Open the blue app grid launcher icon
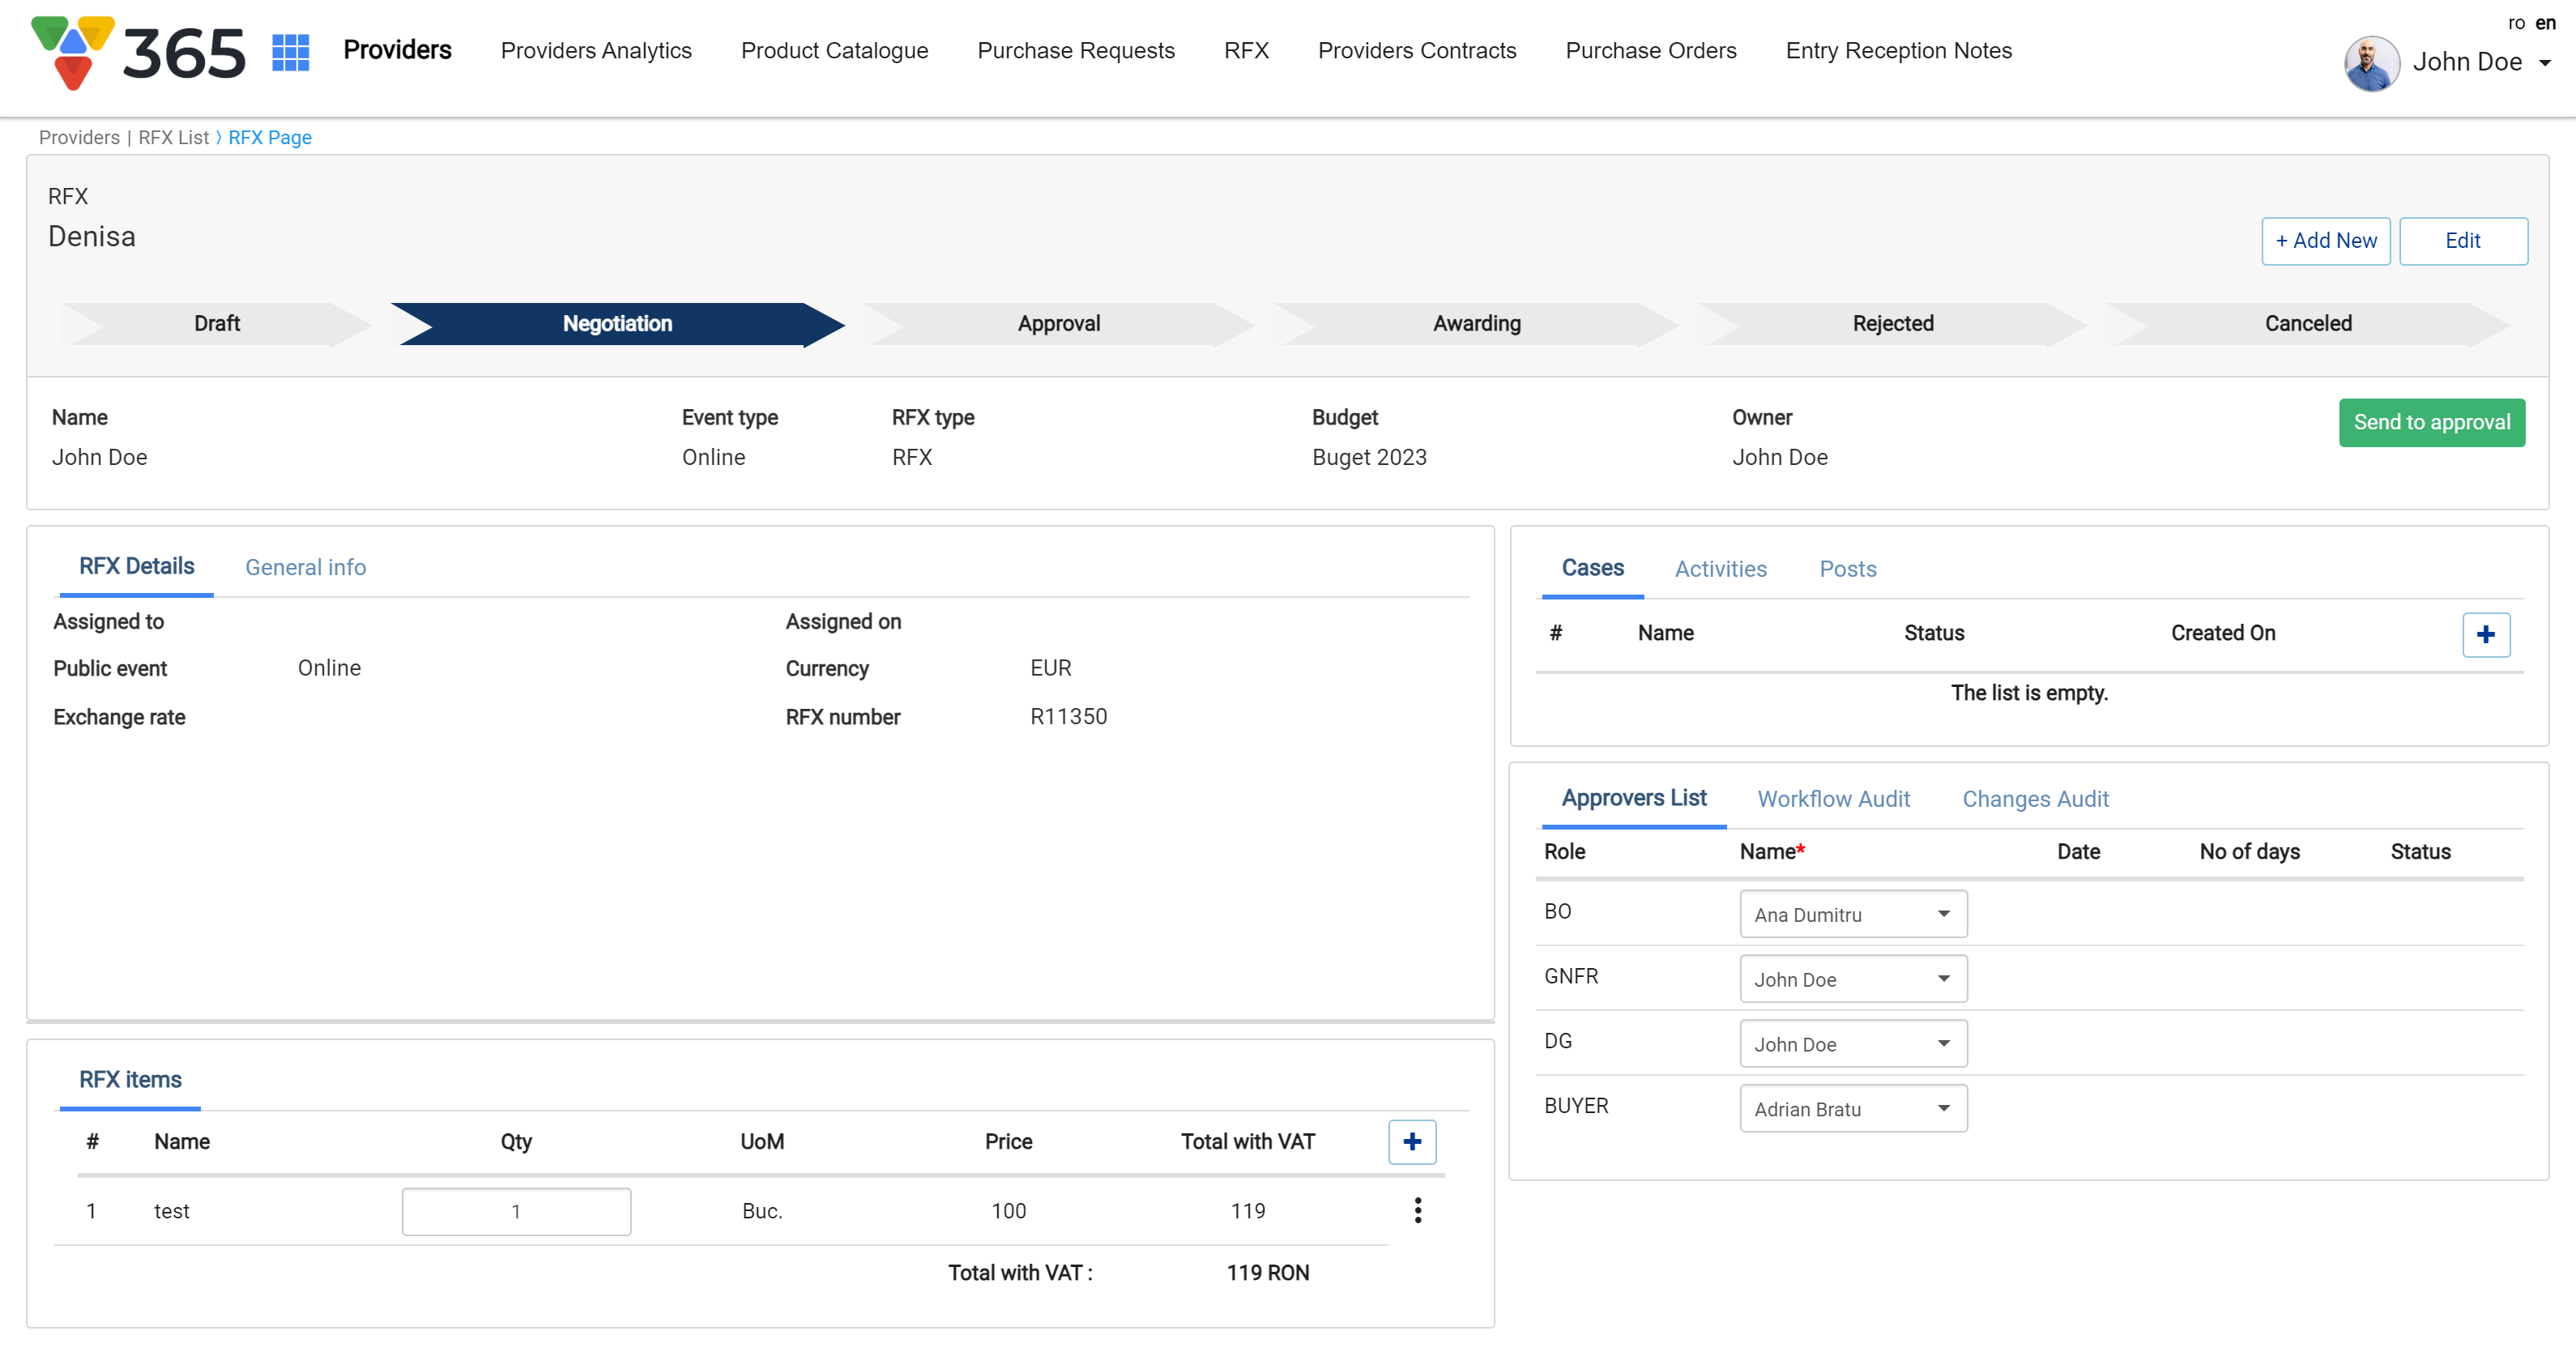The image size is (2576, 1348). [290, 52]
